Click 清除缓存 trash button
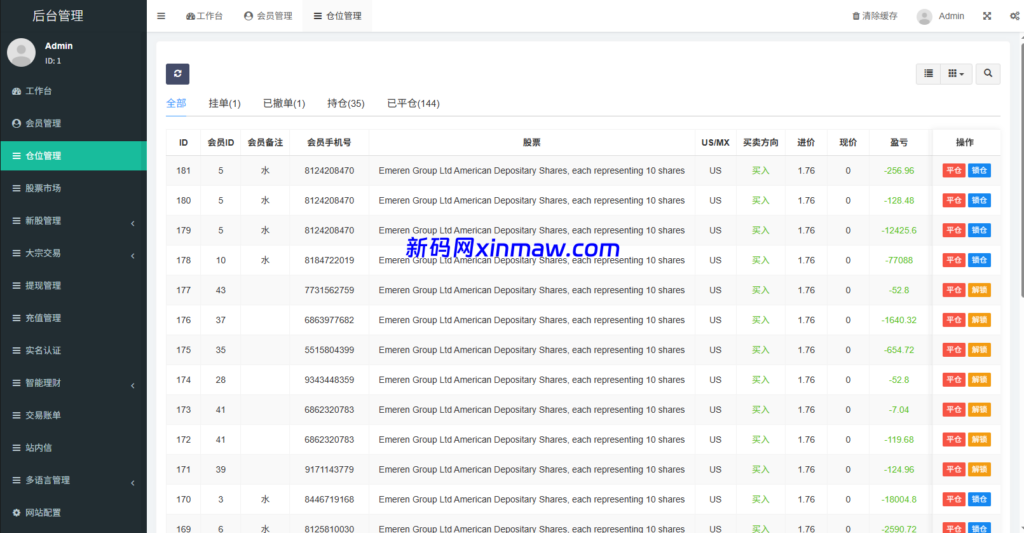1024x533 pixels. (874, 16)
